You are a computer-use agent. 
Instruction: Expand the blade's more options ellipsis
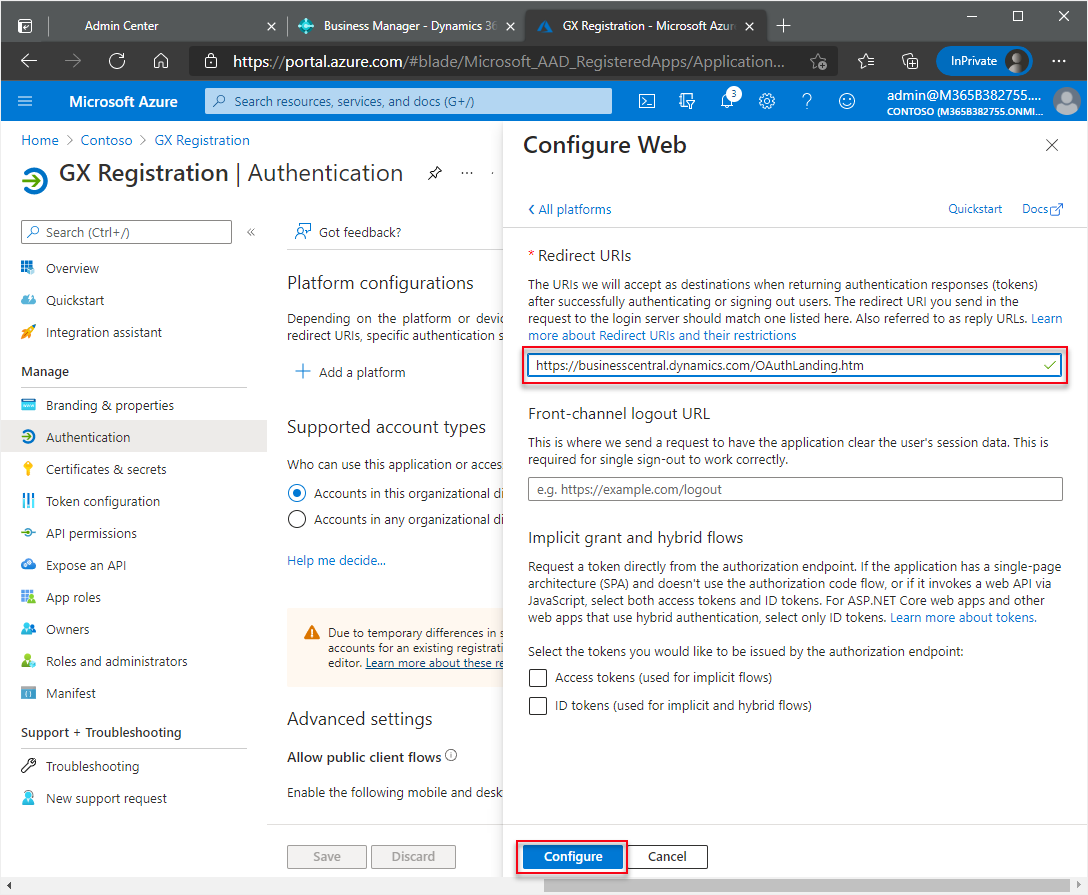pos(466,173)
